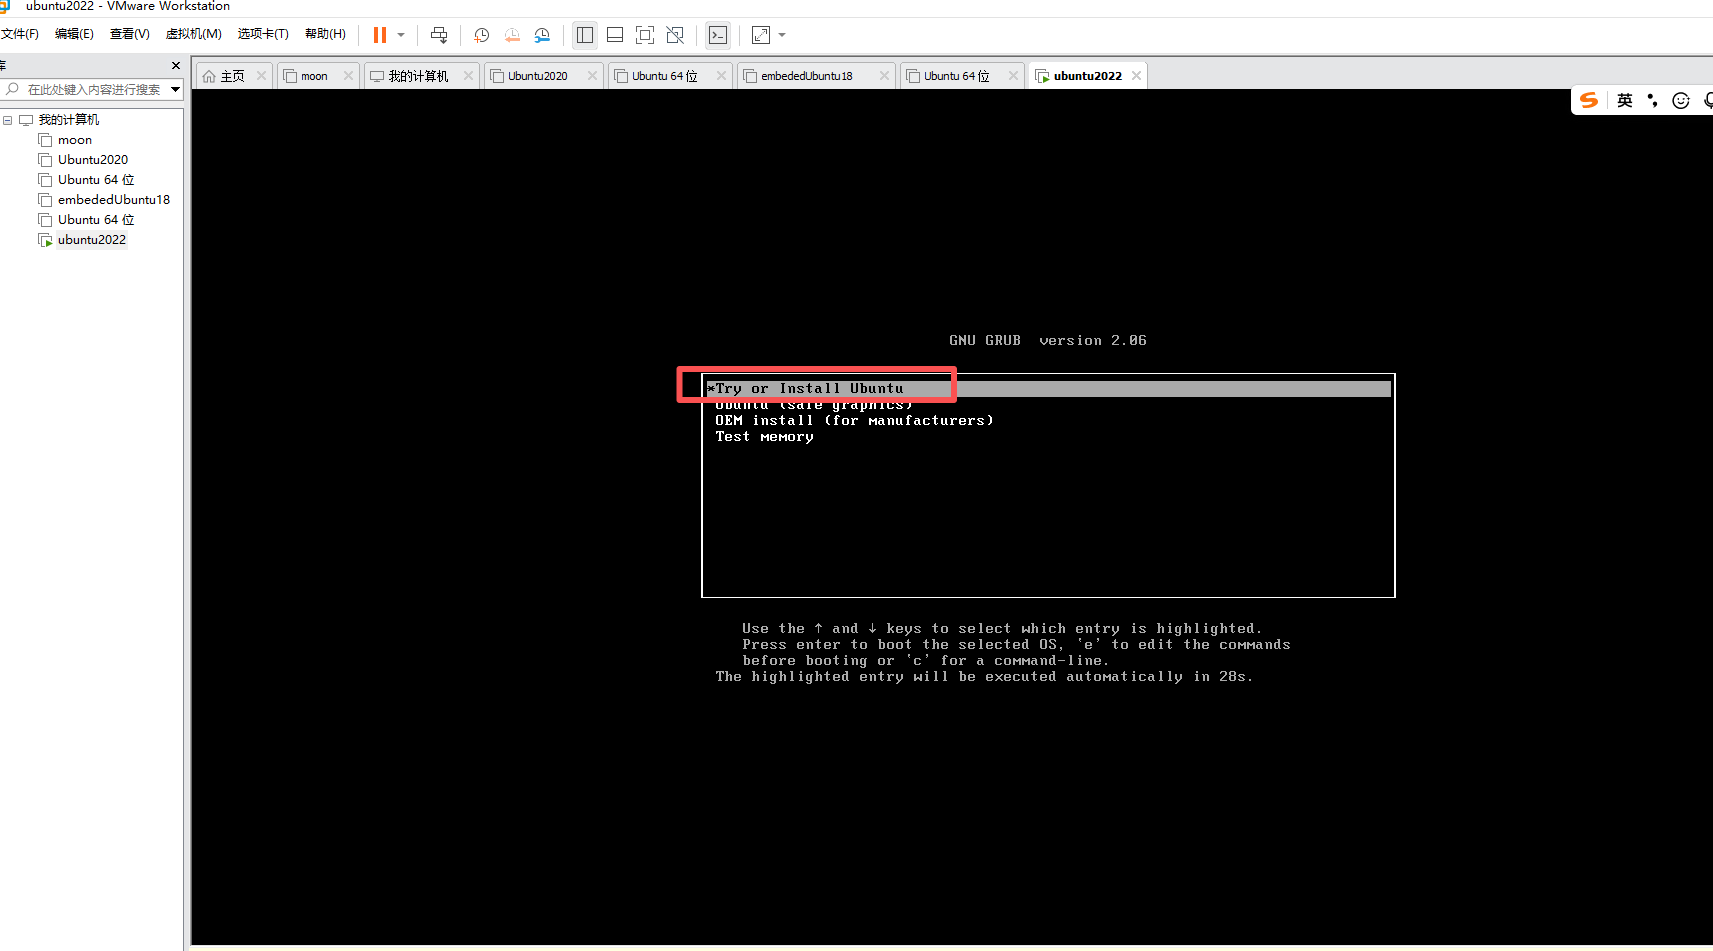The width and height of the screenshot is (1713, 951).
Task: Select Try or Install Ubuntu GRUB entry
Action: click(1048, 389)
